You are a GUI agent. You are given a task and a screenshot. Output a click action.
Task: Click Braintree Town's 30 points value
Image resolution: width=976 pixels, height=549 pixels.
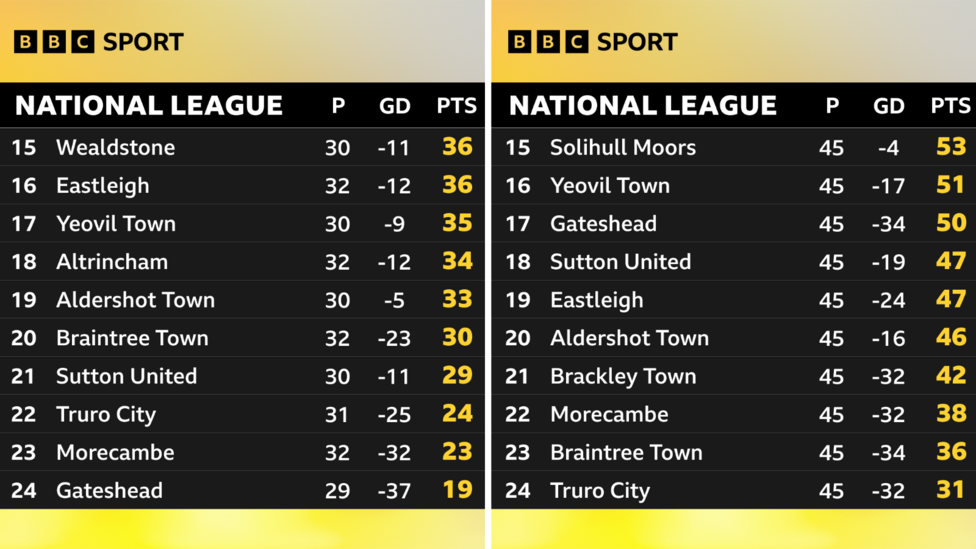[457, 338]
